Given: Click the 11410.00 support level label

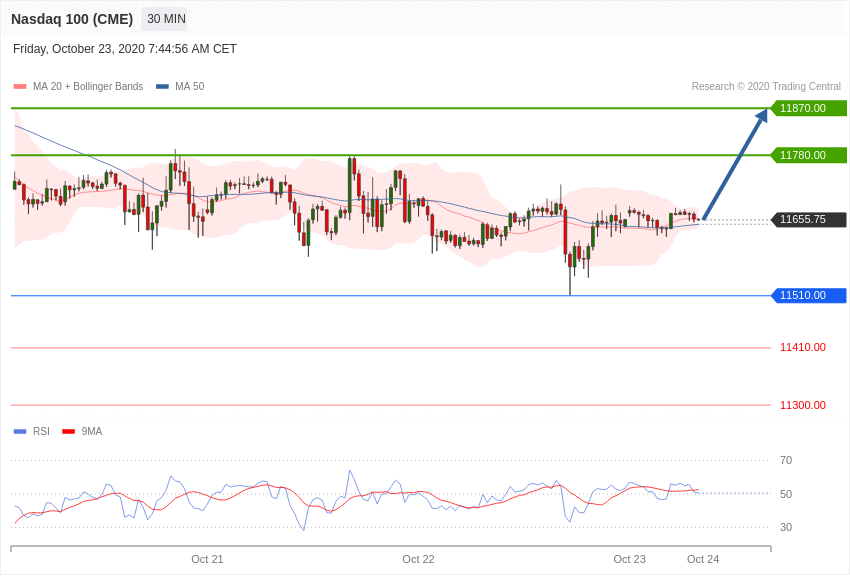Looking at the screenshot, I should pos(803,347).
